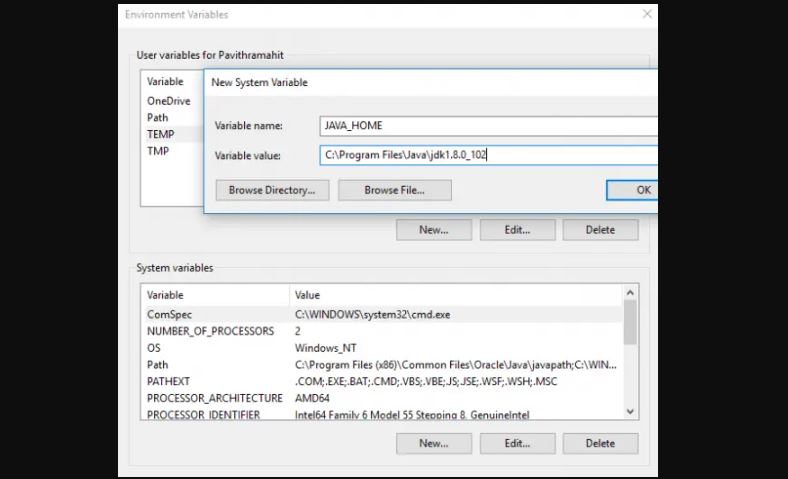This screenshot has width=788, height=479.
Task: Click the .COM;.EXE;.BAT PATHEXT value
Action: click(426, 381)
